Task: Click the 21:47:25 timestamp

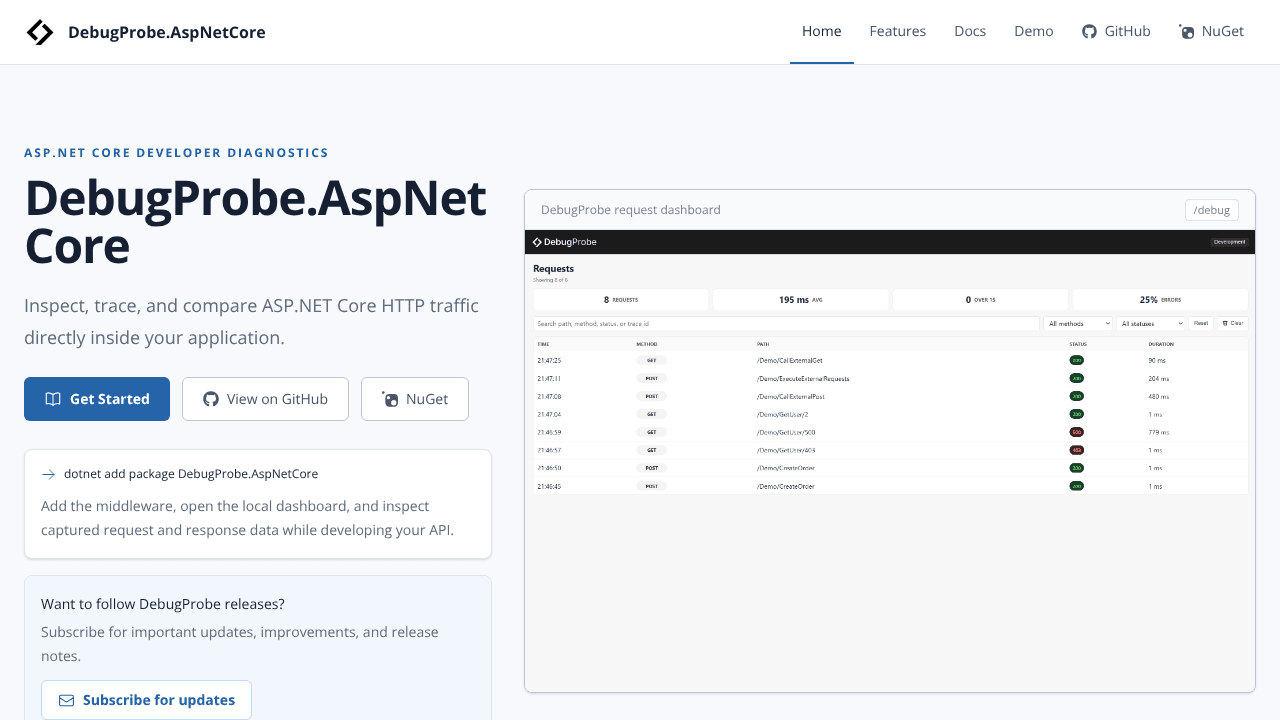Action: pos(549,360)
